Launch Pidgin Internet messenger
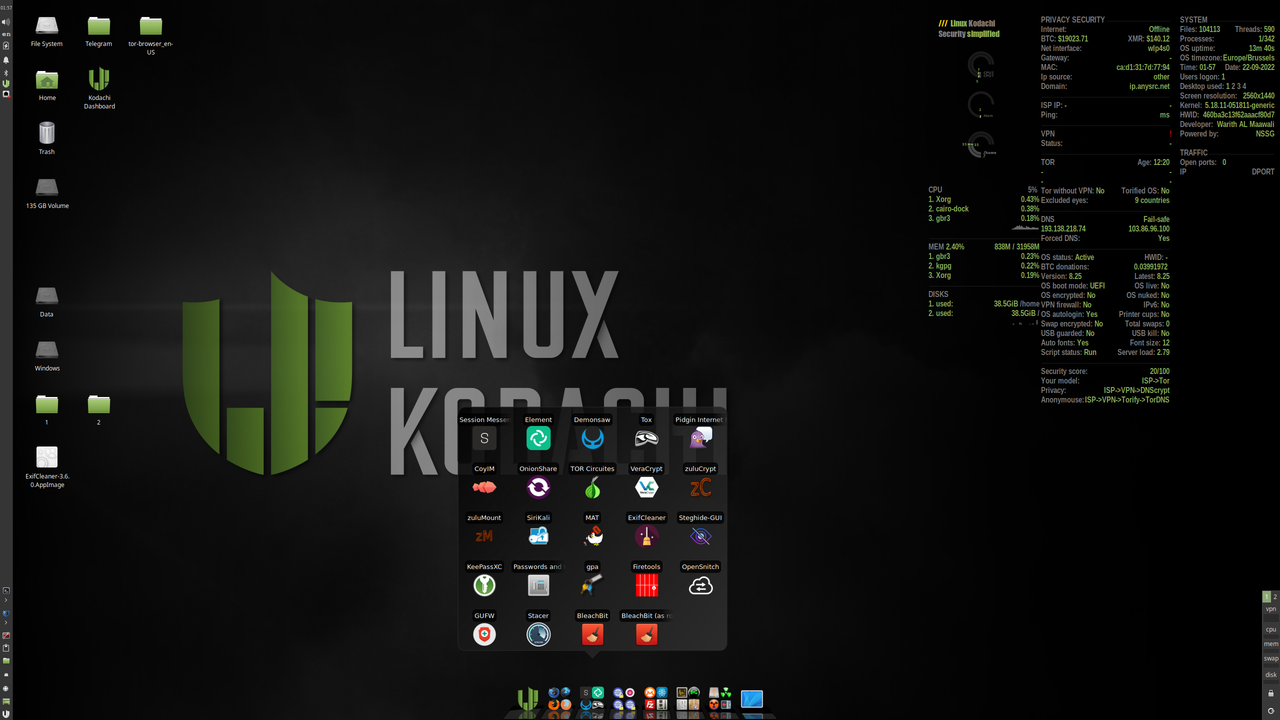 (x=700, y=438)
